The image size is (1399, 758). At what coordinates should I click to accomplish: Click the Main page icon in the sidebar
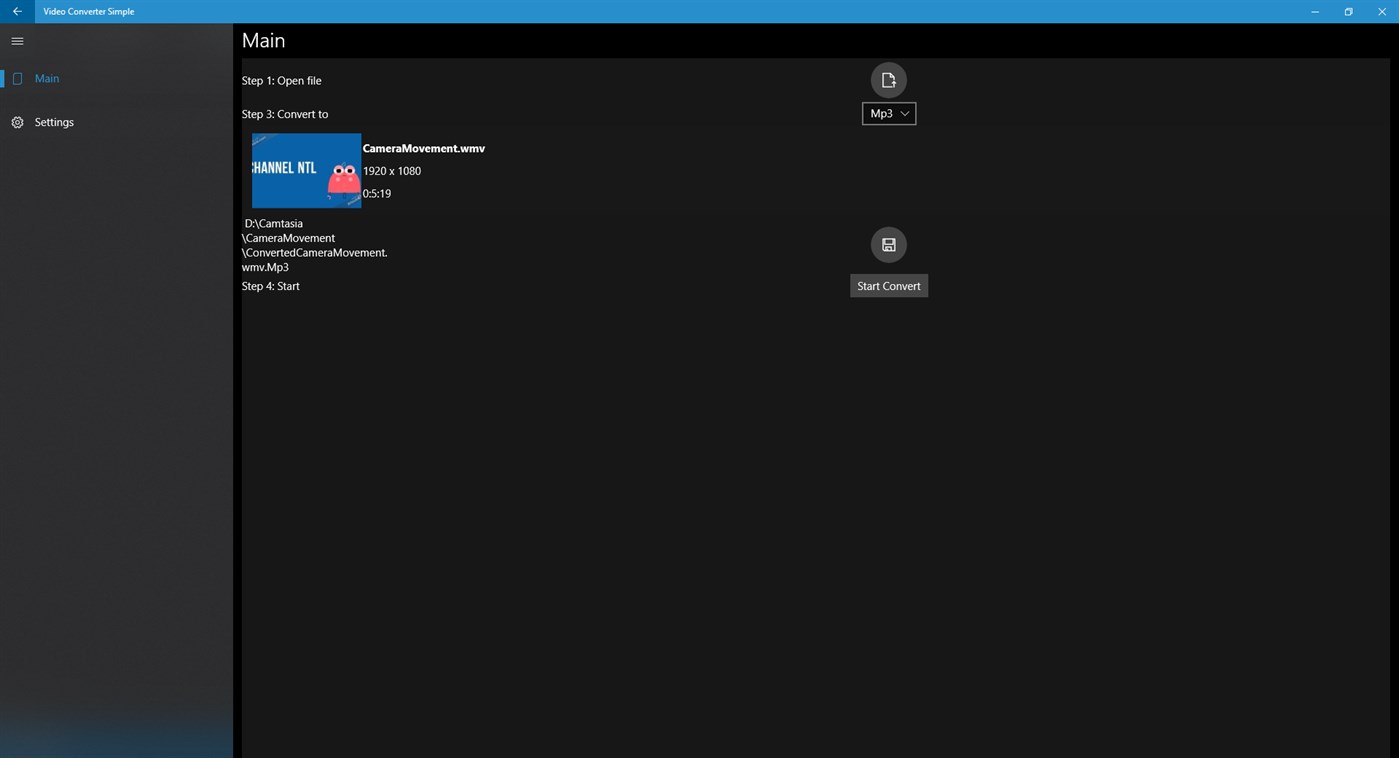point(17,78)
